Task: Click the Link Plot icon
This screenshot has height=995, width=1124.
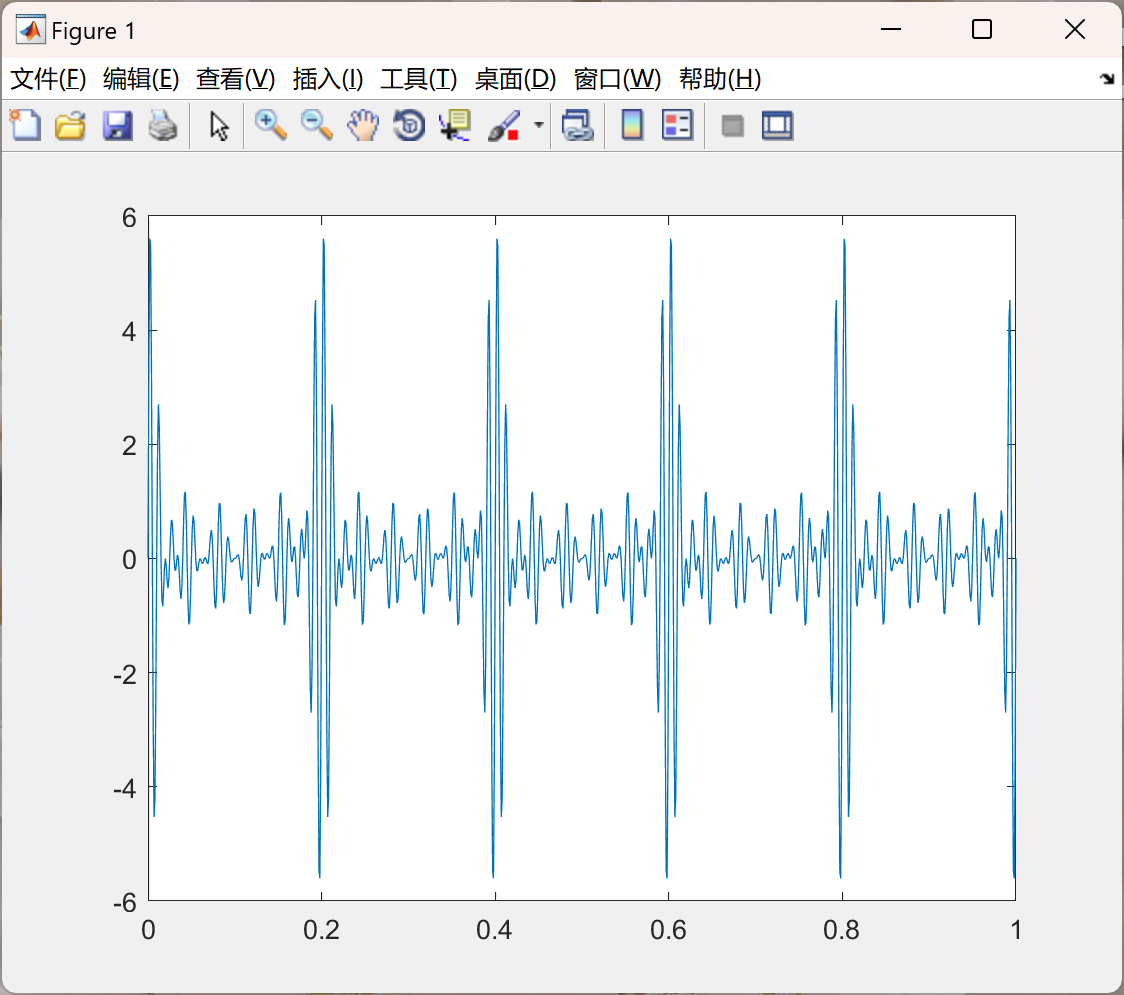Action: (578, 125)
